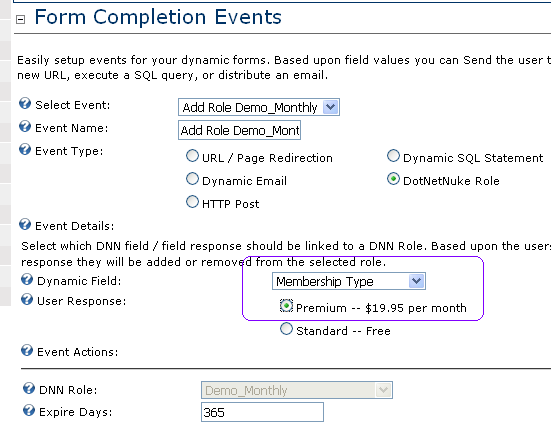The width and height of the screenshot is (551, 430).
Task: Open help icon for Event Actions
Action: click(x=27, y=350)
